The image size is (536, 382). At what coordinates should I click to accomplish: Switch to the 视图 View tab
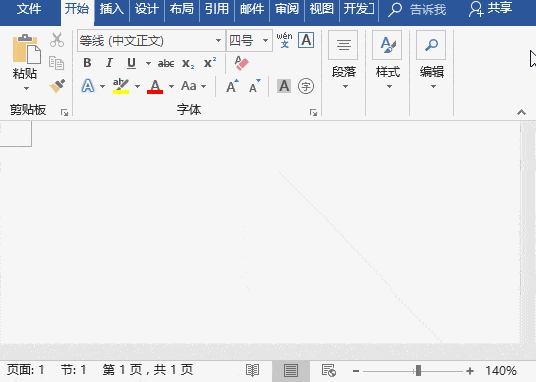coord(322,9)
